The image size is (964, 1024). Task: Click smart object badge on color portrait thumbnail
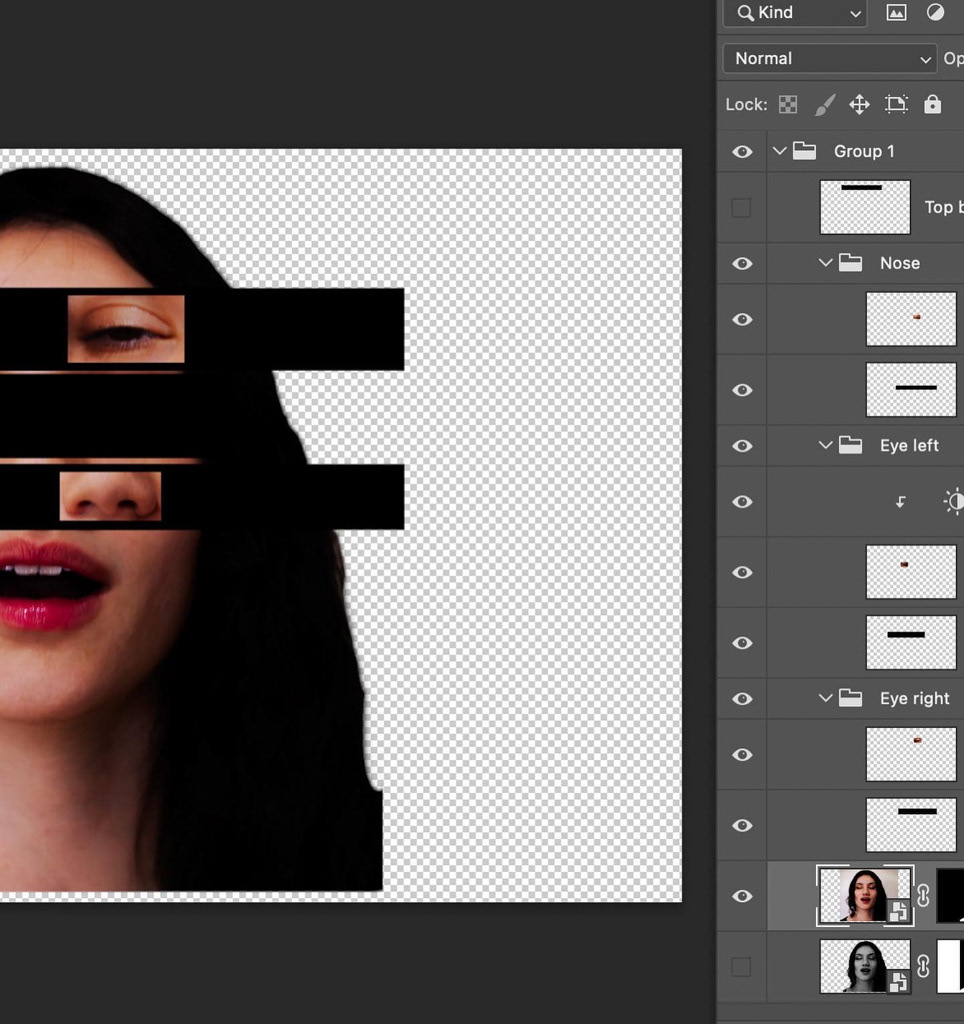898,911
